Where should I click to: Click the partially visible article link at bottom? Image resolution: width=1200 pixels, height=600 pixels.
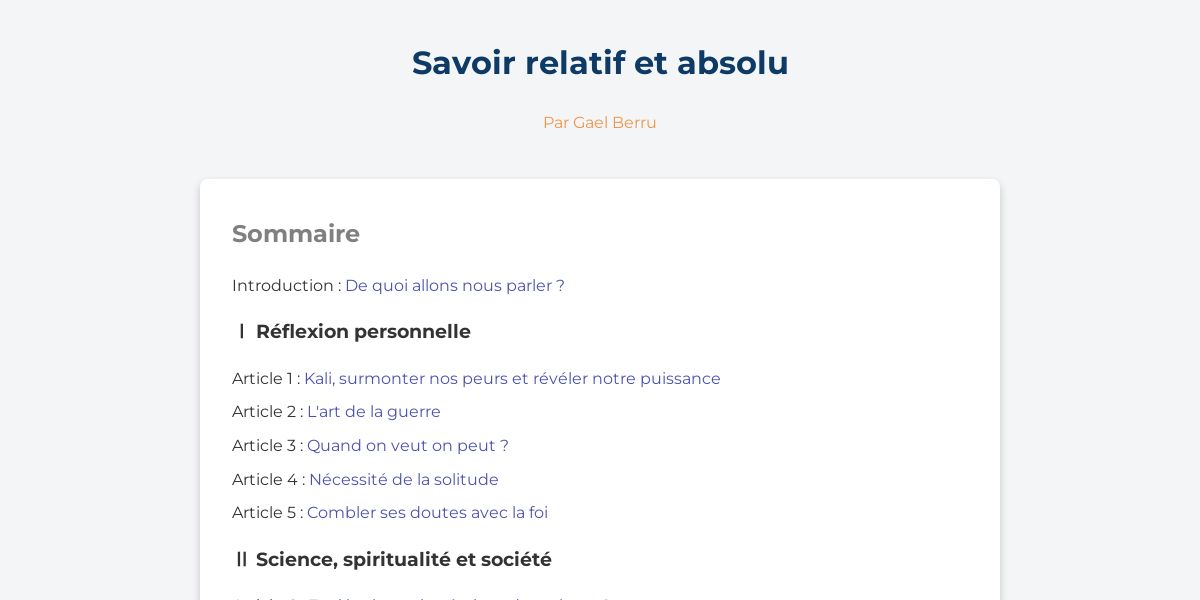(460, 598)
